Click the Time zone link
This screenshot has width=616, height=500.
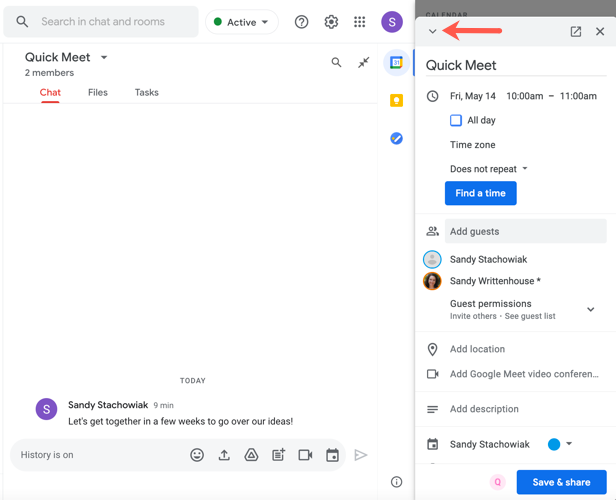pos(473,145)
